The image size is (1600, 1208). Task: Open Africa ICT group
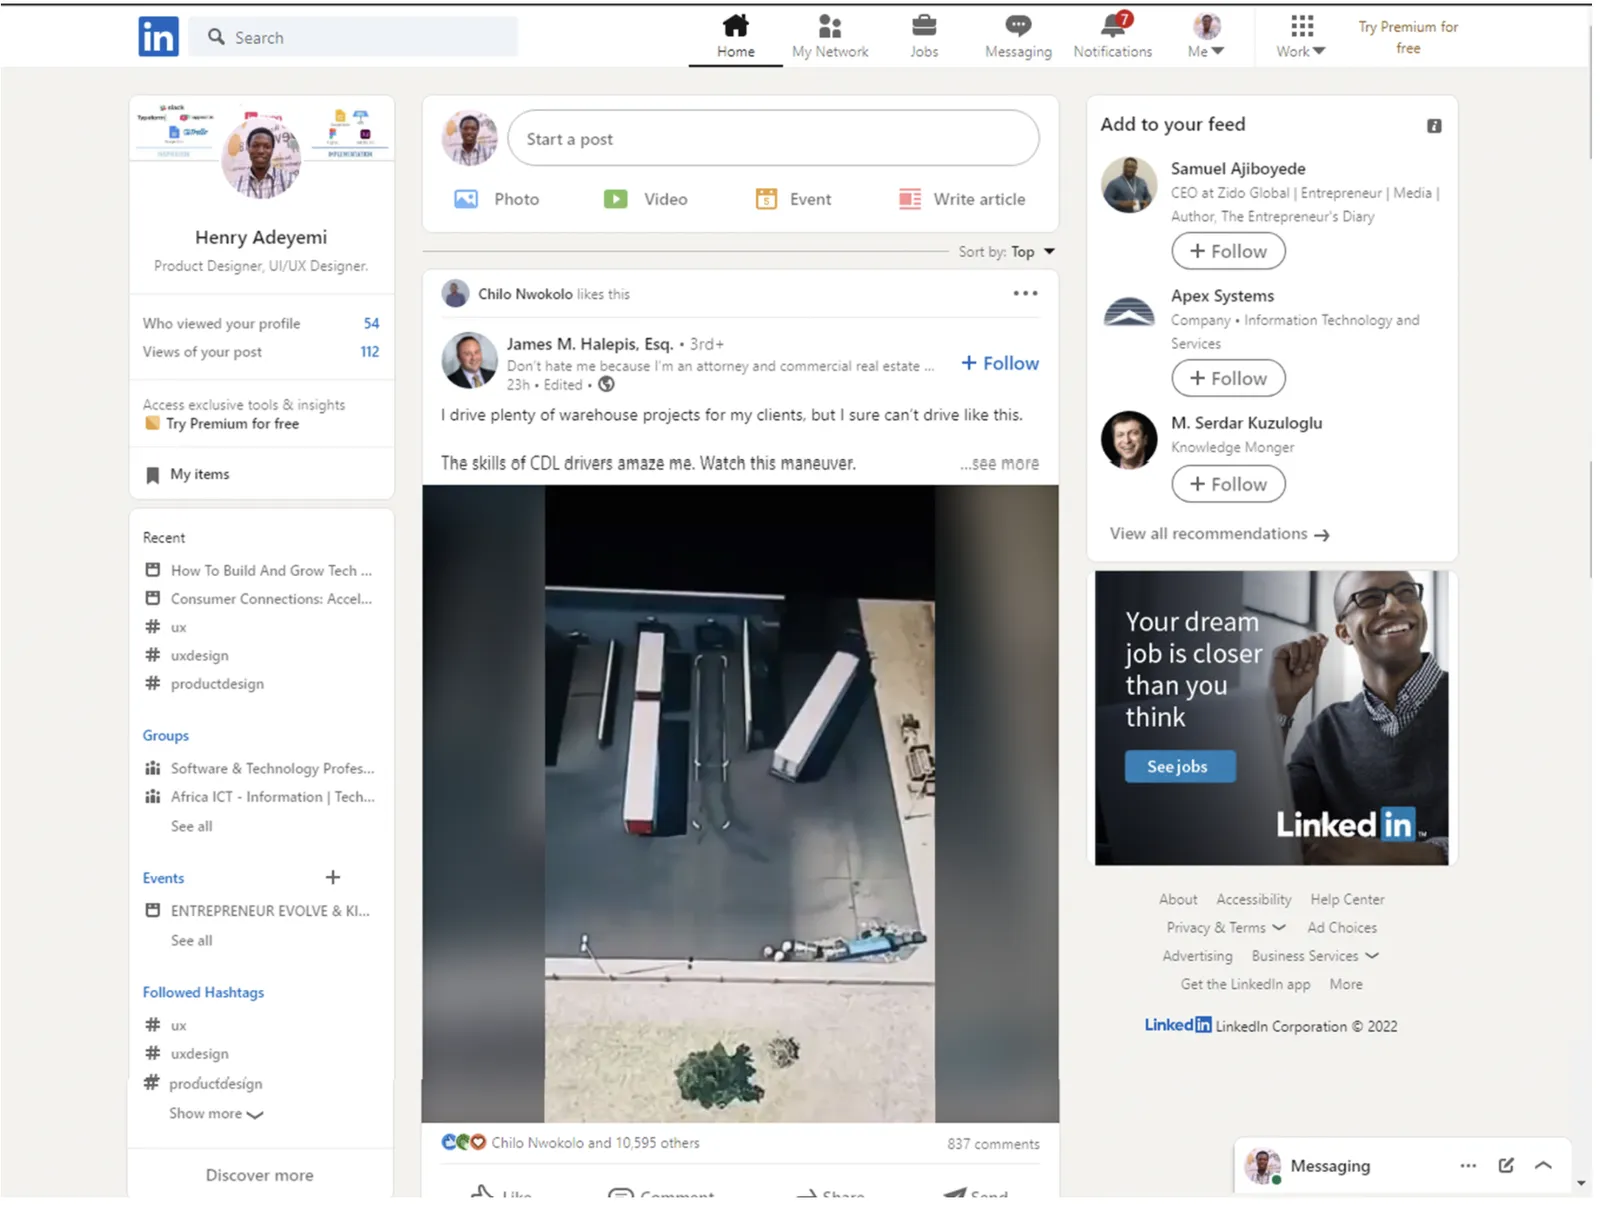[x=260, y=797]
